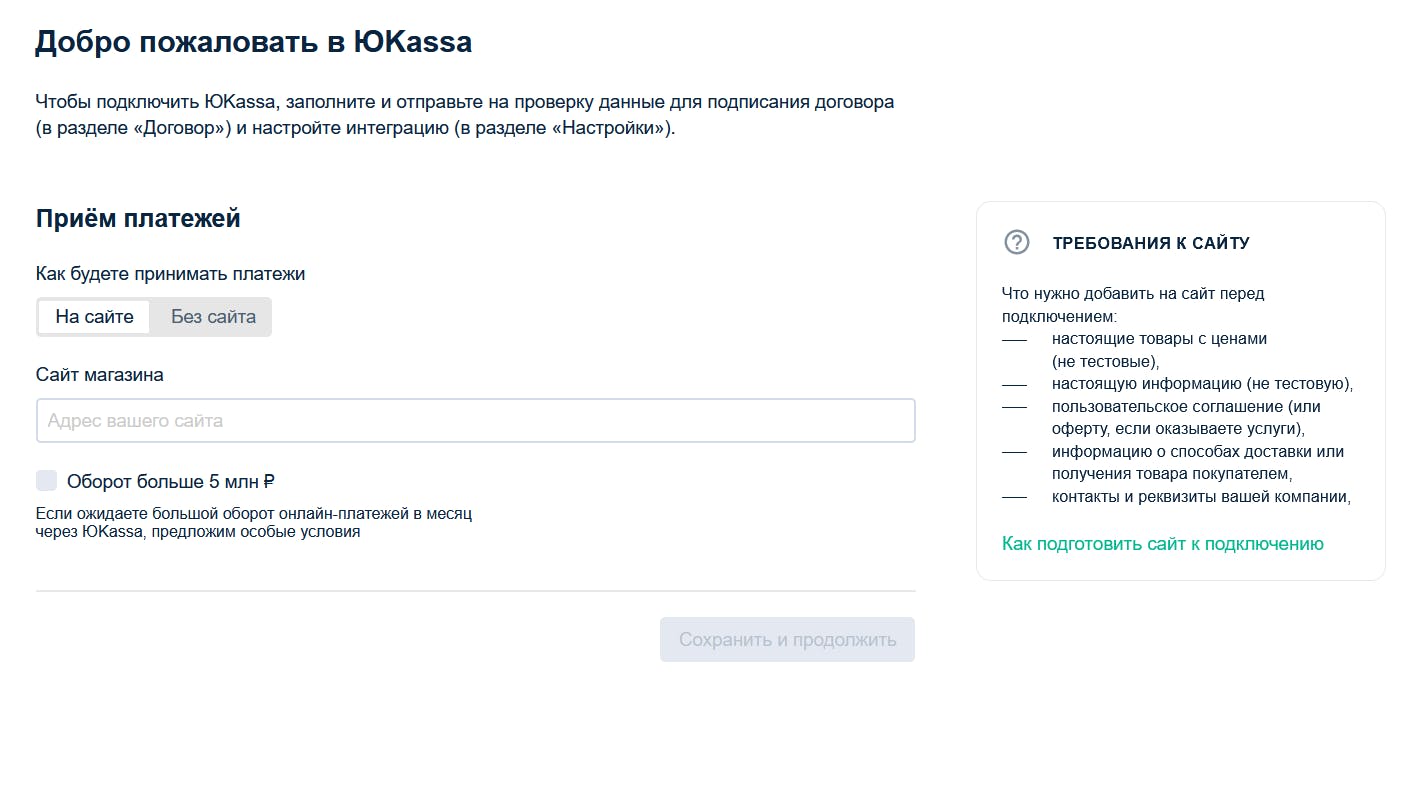Screen dimensions: 1420x789
Task: Switch to «Без сайта» payment option
Action: pyautogui.click(x=213, y=317)
